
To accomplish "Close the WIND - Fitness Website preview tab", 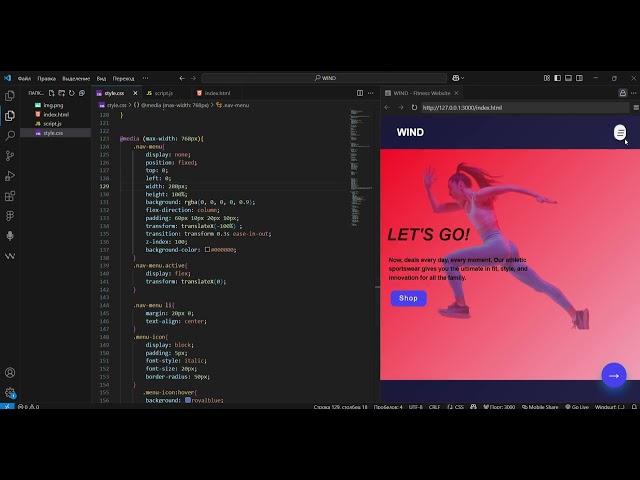I will tap(456, 93).
